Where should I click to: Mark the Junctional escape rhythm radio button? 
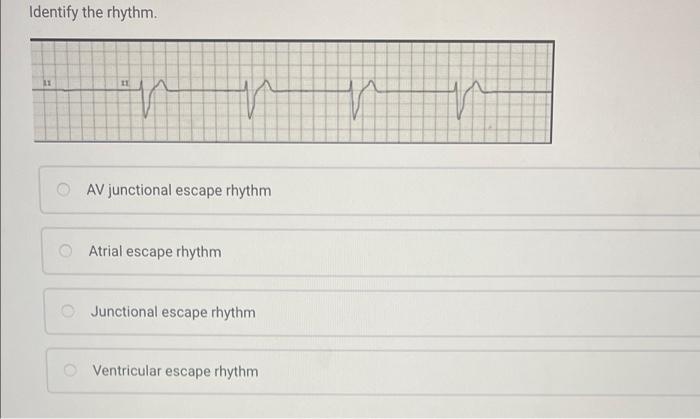[x=67, y=311]
